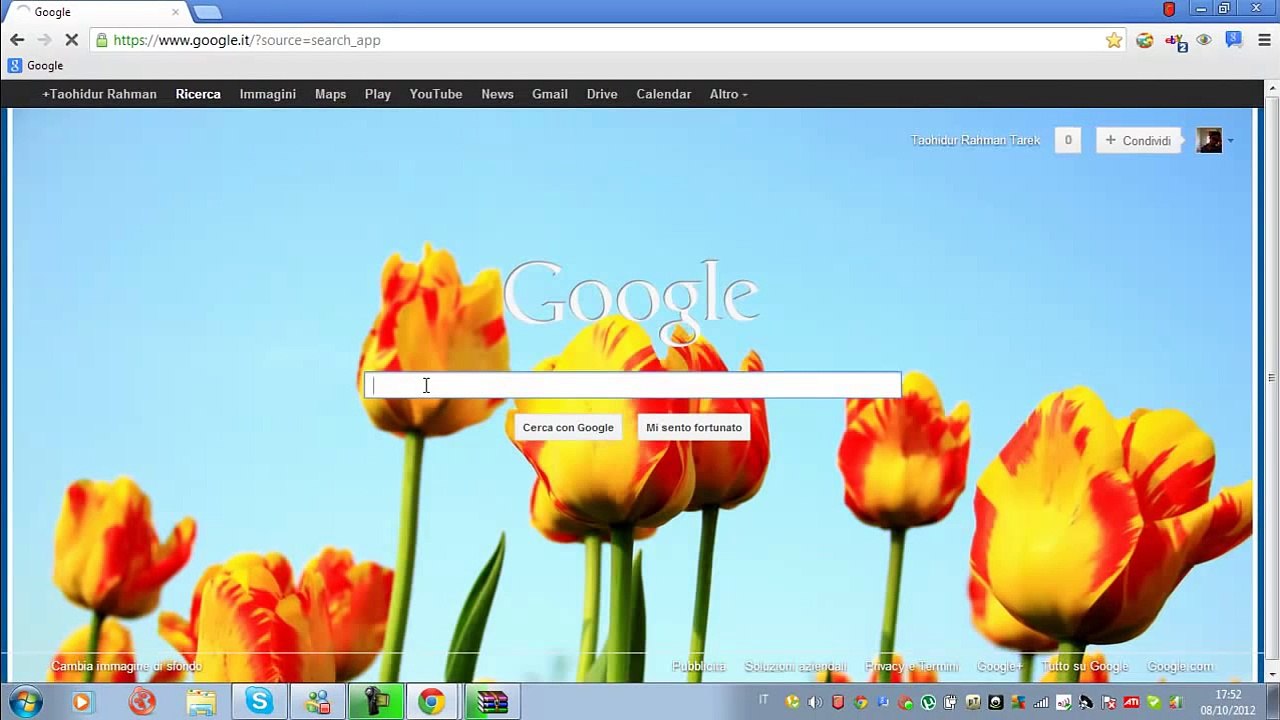The height and width of the screenshot is (720, 1280).
Task: Open the new tab button
Action: 207,12
